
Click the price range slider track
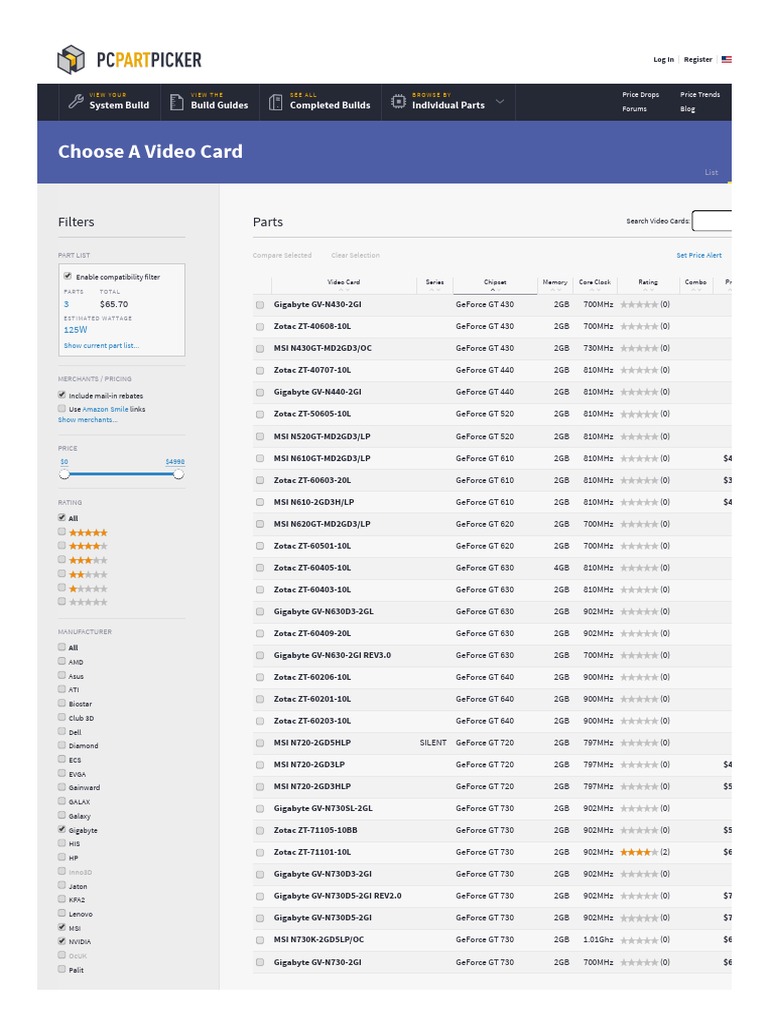121,474
